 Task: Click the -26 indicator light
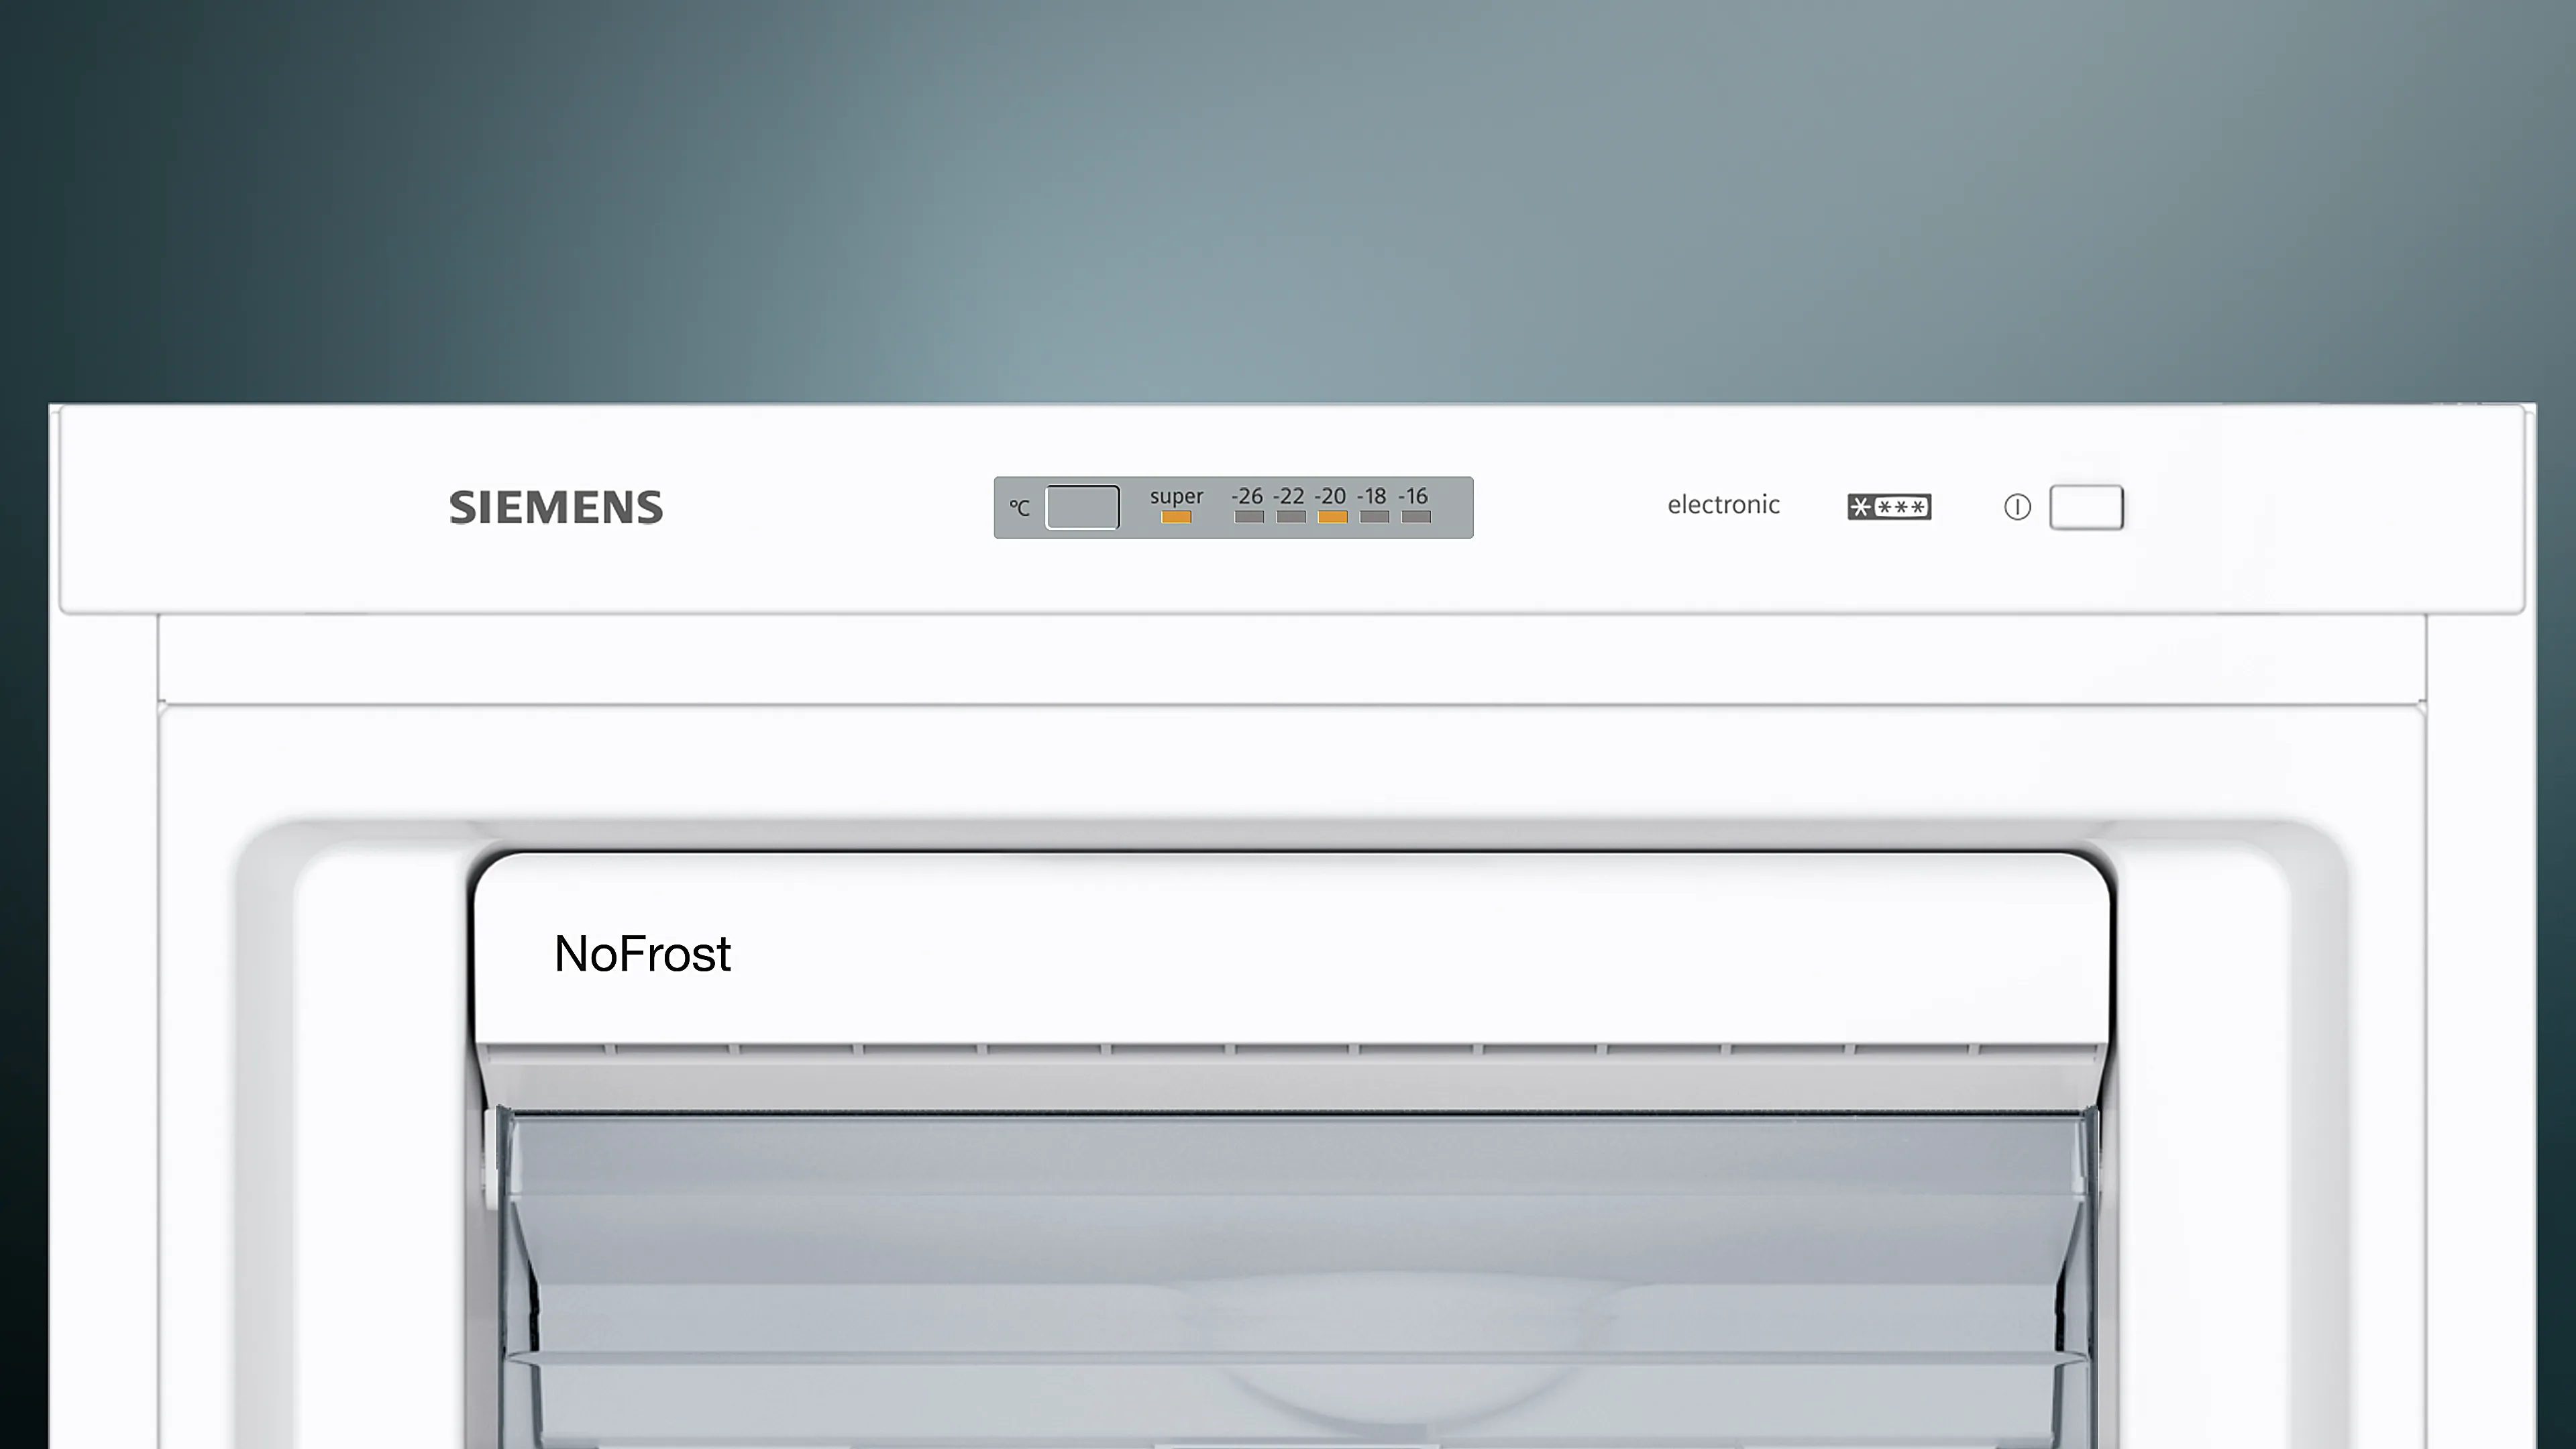point(1249,517)
